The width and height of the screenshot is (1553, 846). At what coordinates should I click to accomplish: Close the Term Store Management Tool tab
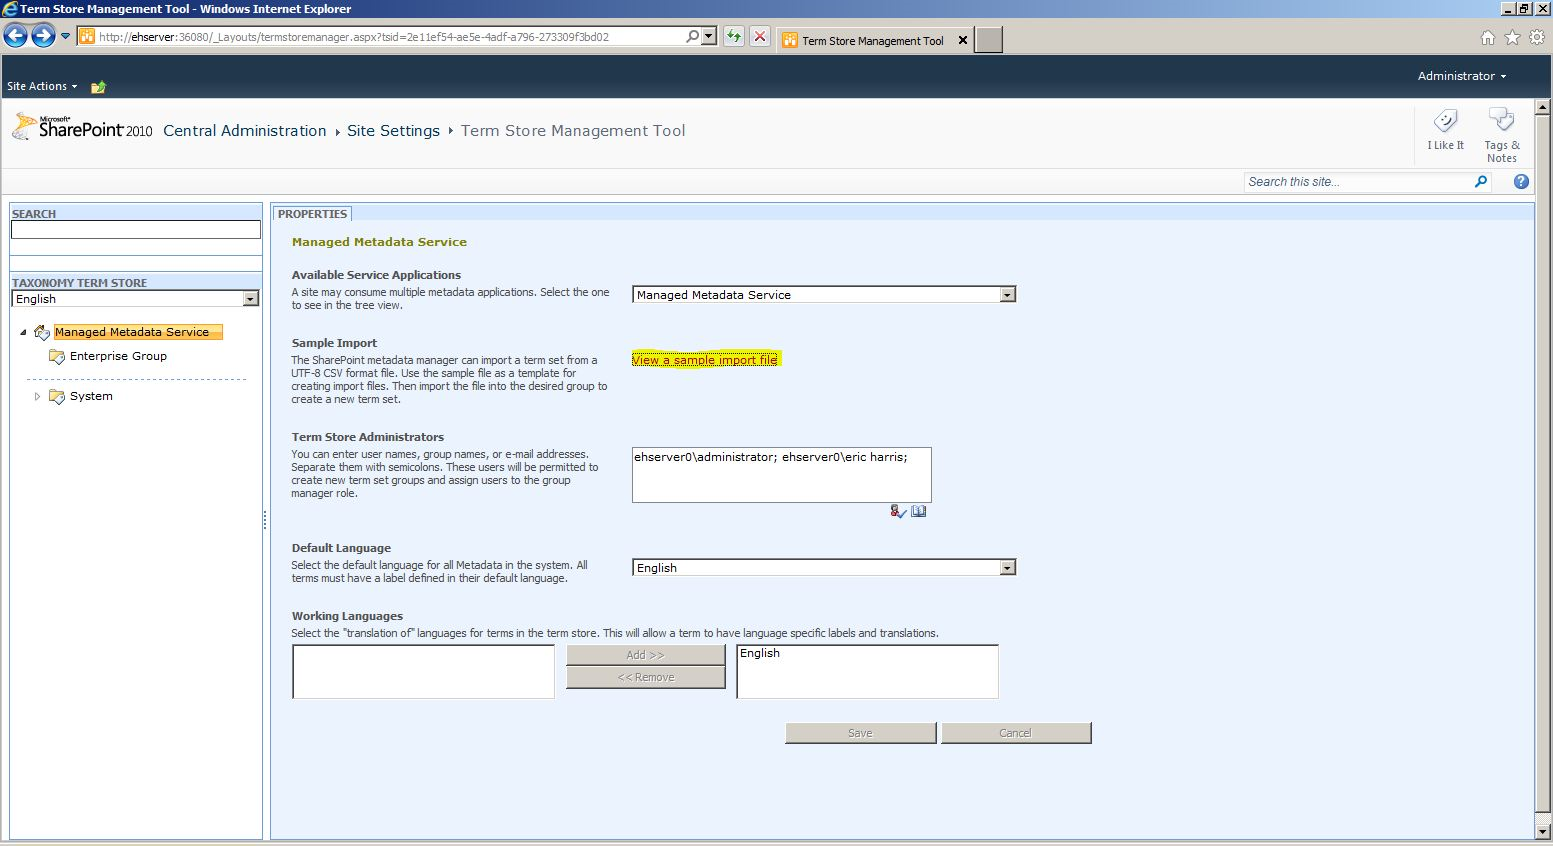[x=963, y=40]
